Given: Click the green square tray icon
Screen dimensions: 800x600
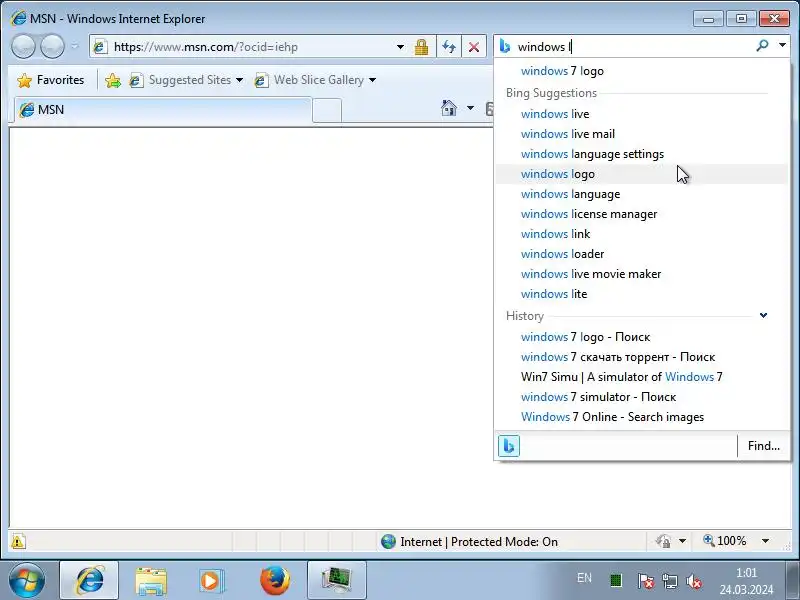Looking at the screenshot, I should point(616,580).
